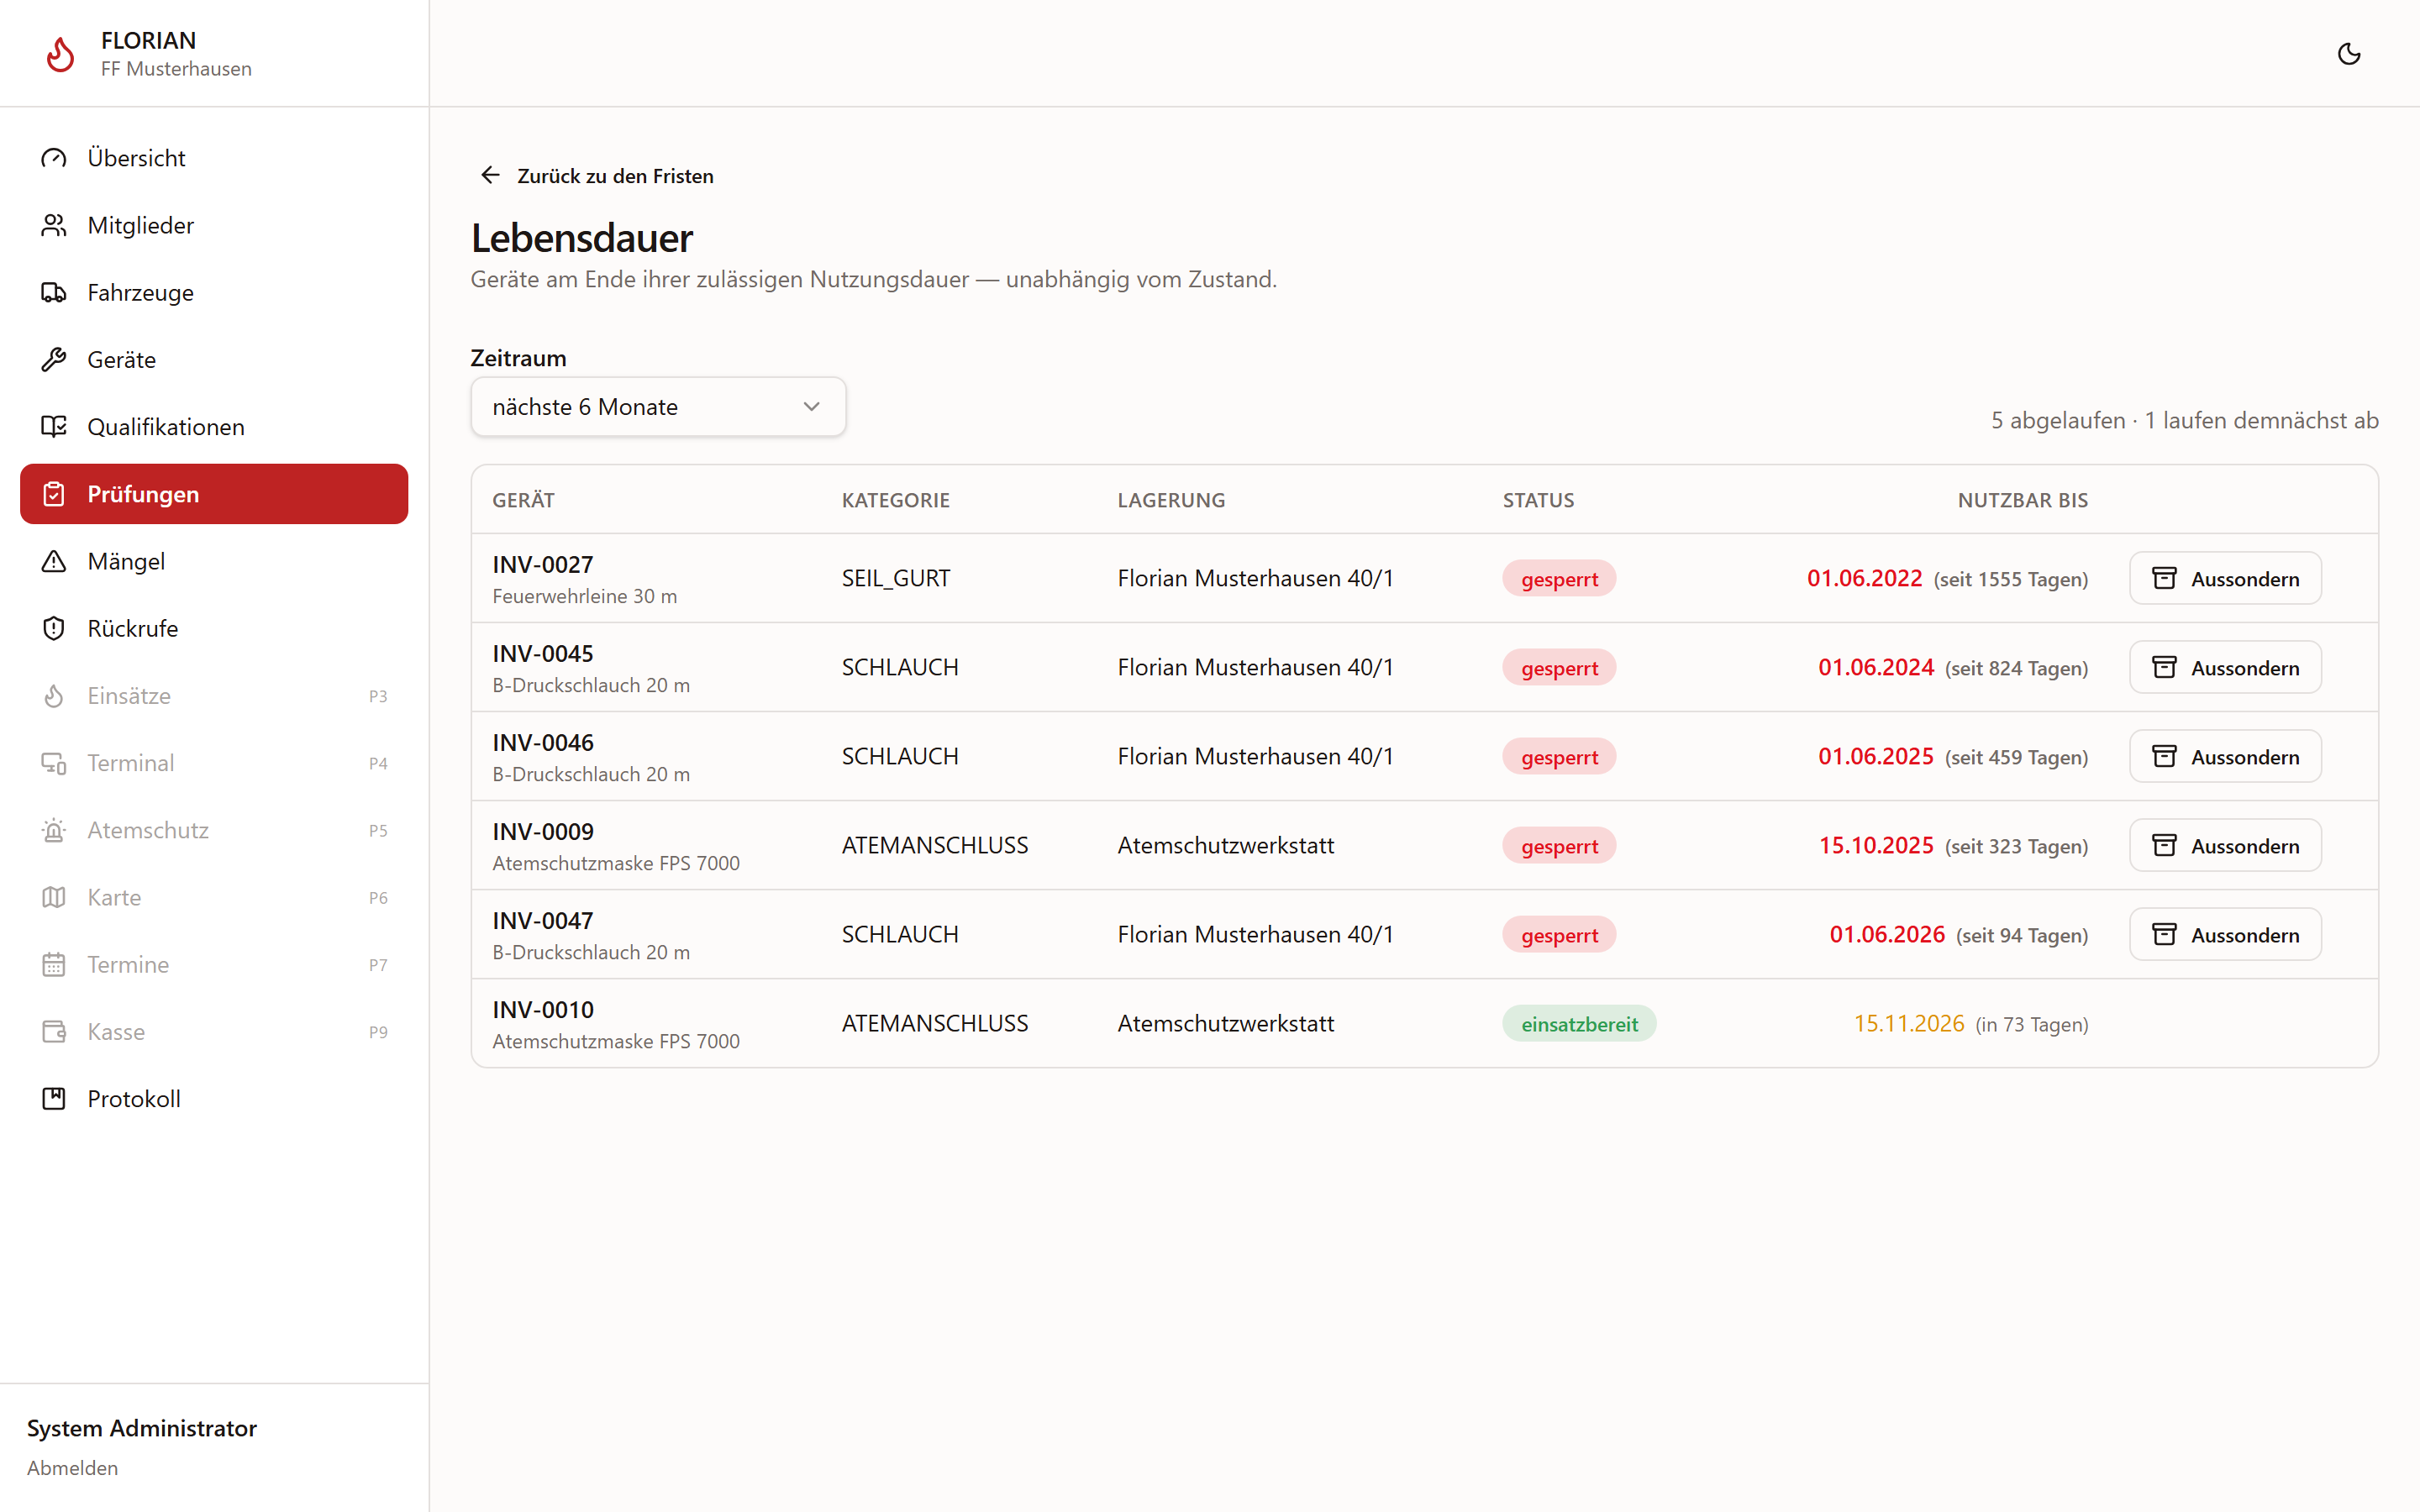Click the NUTZBAR BIS column header
This screenshot has height=1512, width=2420.
(2023, 500)
